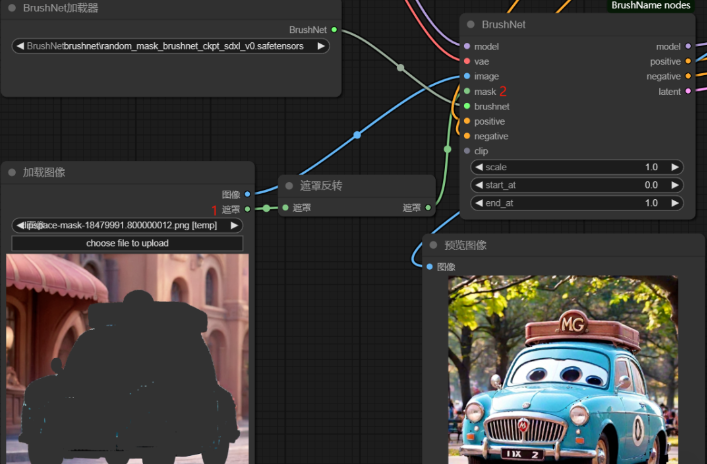This screenshot has width=707, height=464.
Task: Select previous image in 加载图像 node
Action: (x=20, y=225)
